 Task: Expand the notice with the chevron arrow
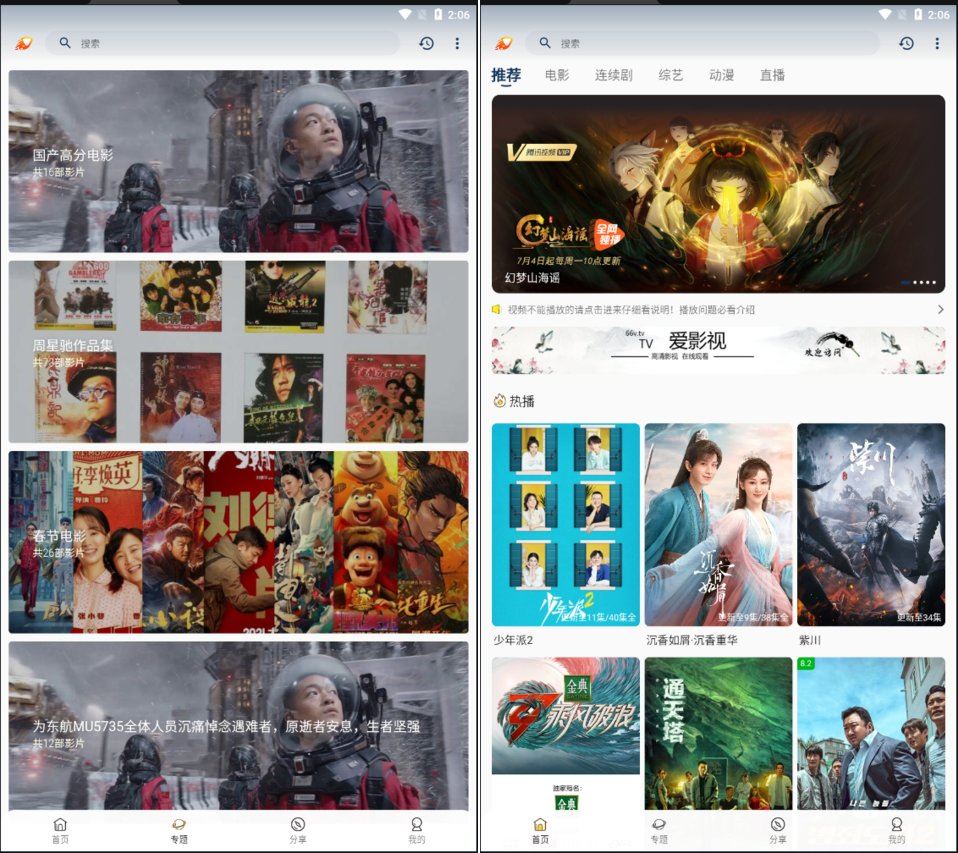pos(940,310)
